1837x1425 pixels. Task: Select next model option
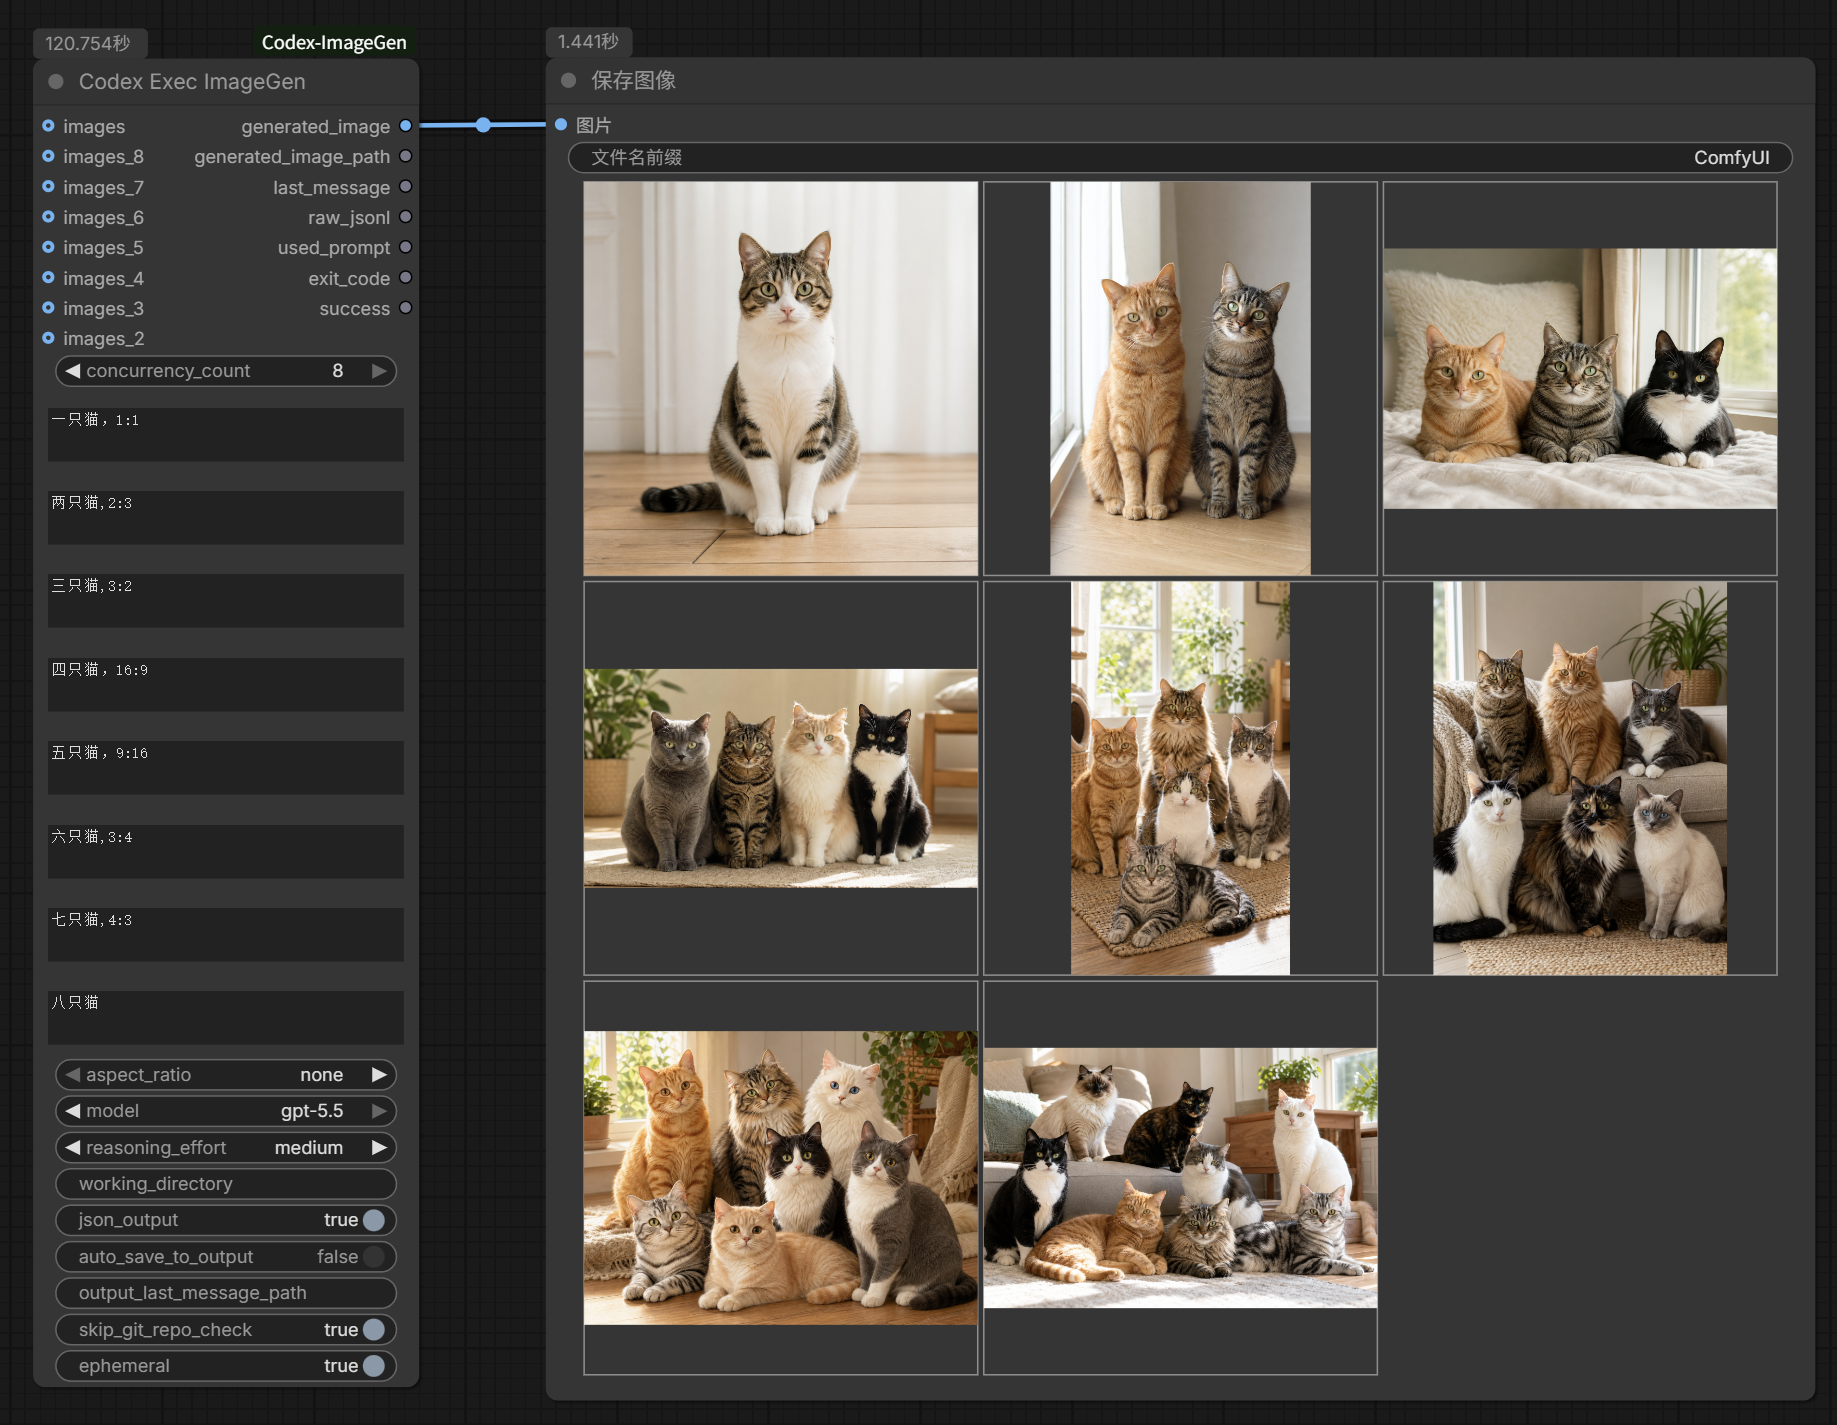[x=379, y=1111]
